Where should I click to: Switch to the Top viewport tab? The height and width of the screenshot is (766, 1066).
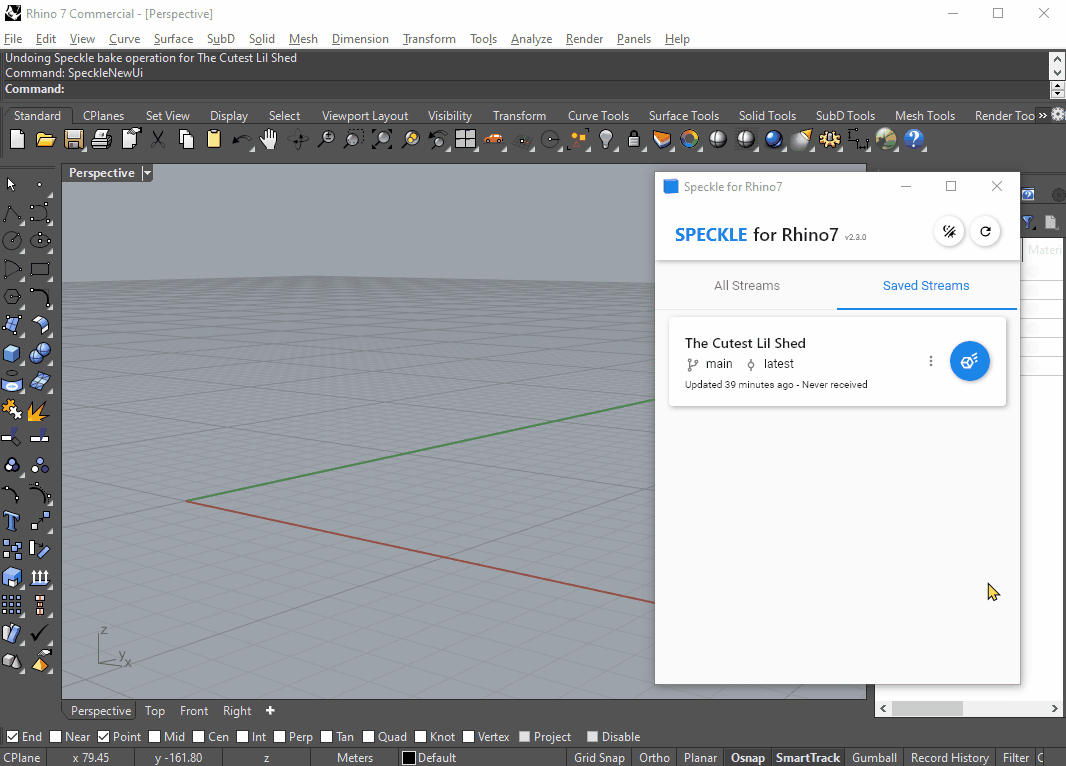(x=154, y=711)
